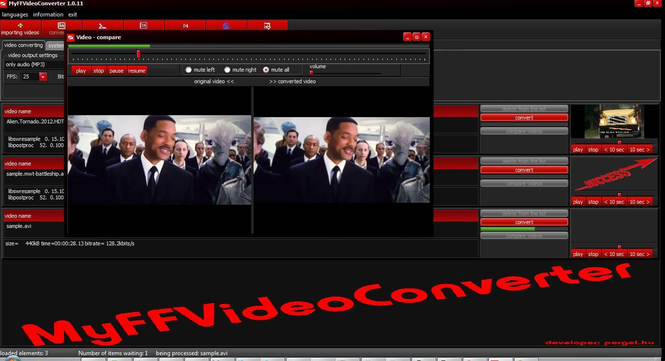
Task: Click stop under the yellow truck preview
Action: (x=593, y=149)
